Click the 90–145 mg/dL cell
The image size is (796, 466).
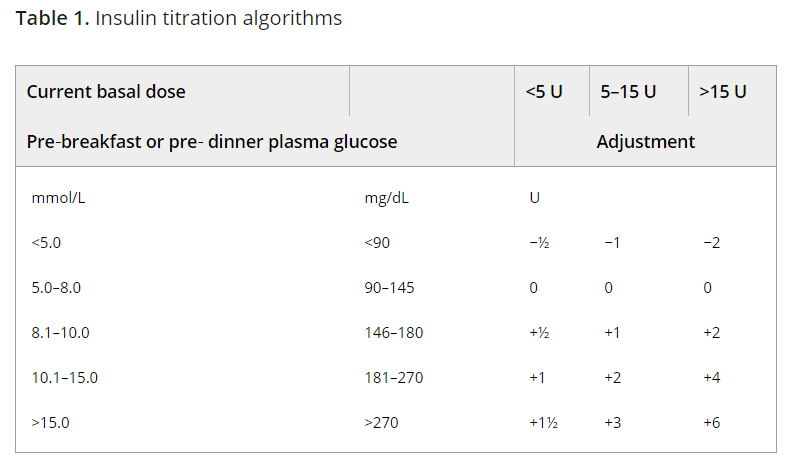tap(389, 288)
